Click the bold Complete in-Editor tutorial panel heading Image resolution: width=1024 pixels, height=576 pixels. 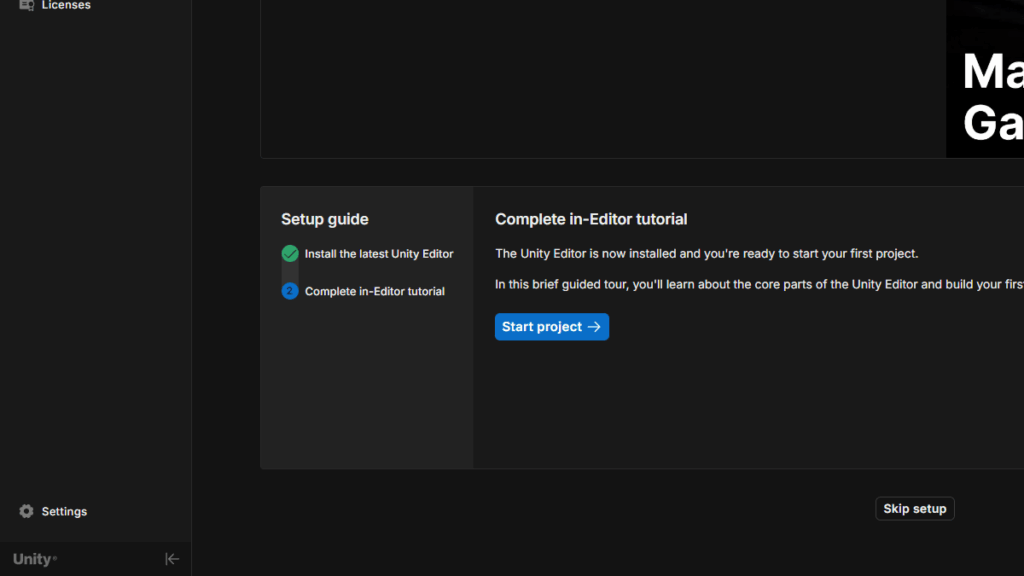coord(591,219)
